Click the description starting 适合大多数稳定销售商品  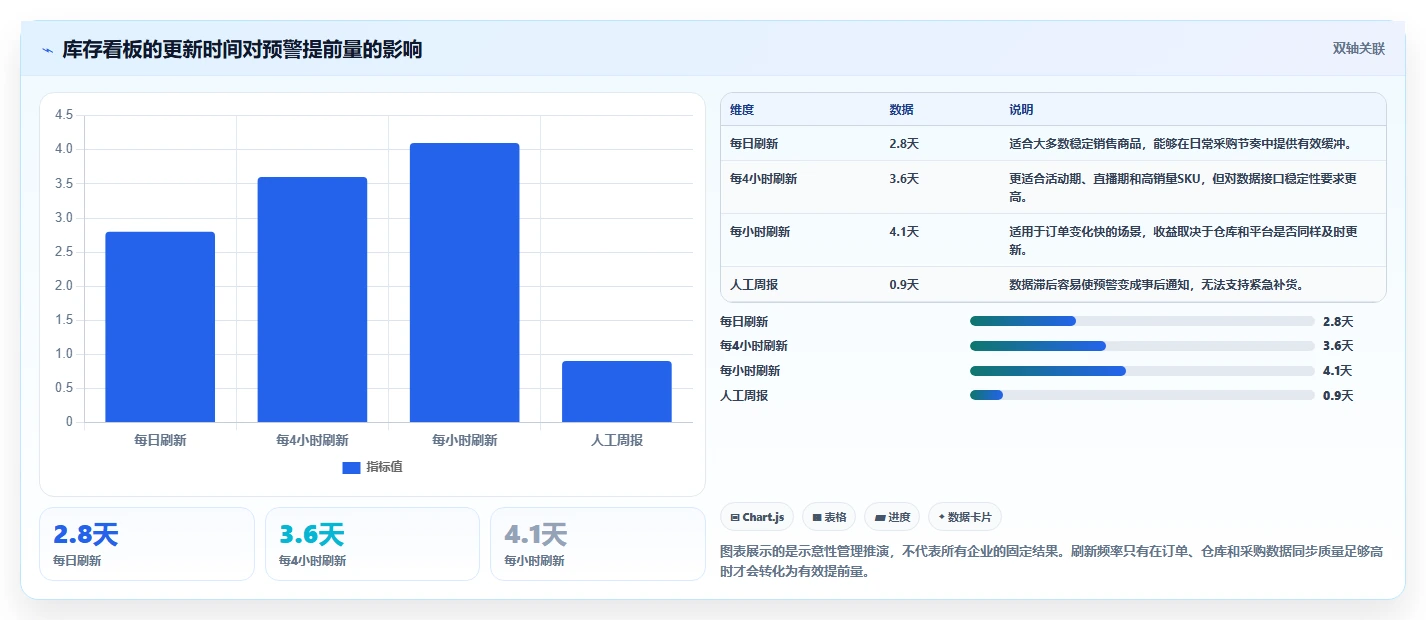pos(1181,144)
